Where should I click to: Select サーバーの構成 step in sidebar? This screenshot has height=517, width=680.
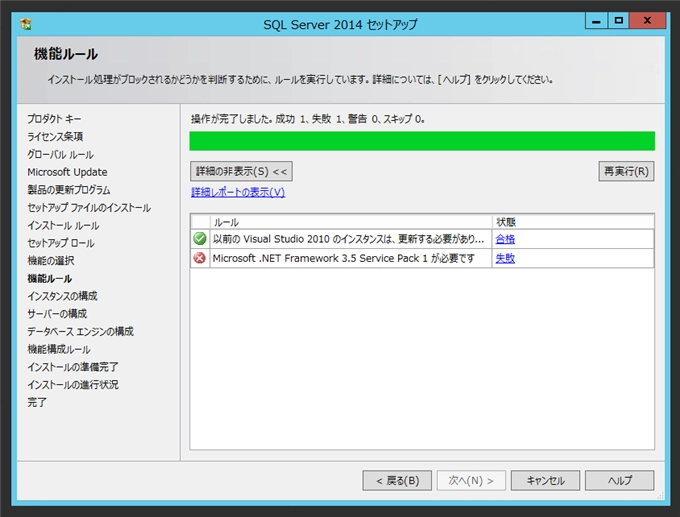pyautogui.click(x=57, y=314)
